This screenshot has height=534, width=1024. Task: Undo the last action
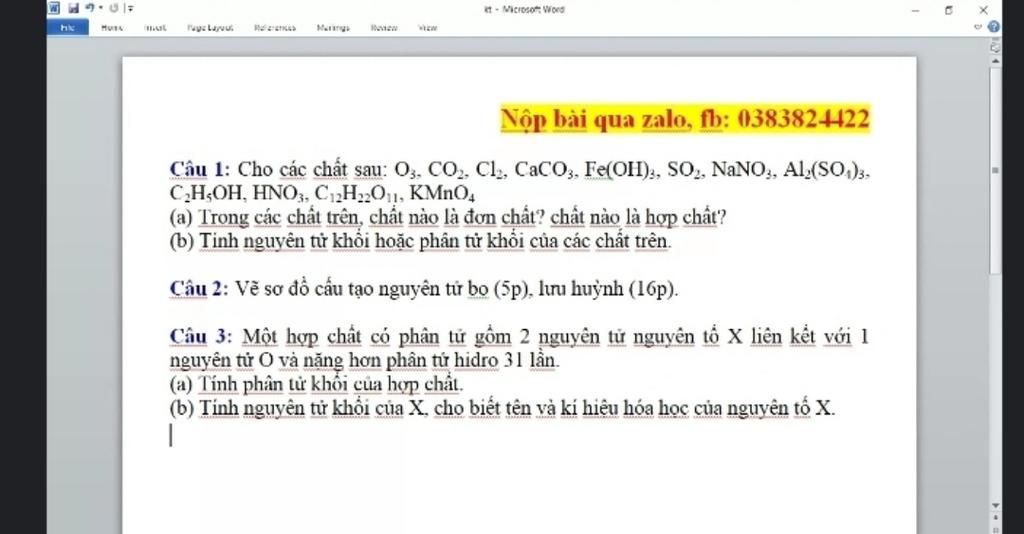point(89,8)
